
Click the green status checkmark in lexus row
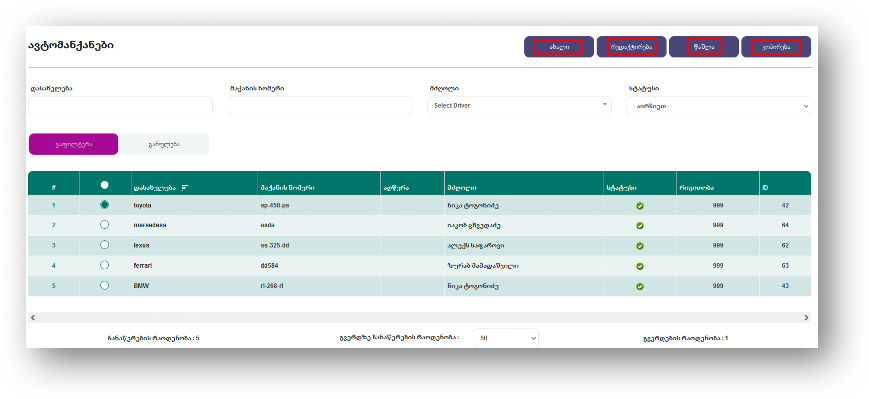coord(640,245)
